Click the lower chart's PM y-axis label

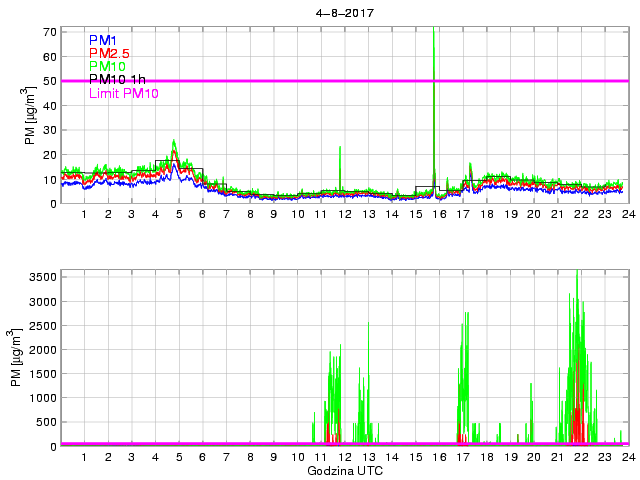click(x=13, y=358)
